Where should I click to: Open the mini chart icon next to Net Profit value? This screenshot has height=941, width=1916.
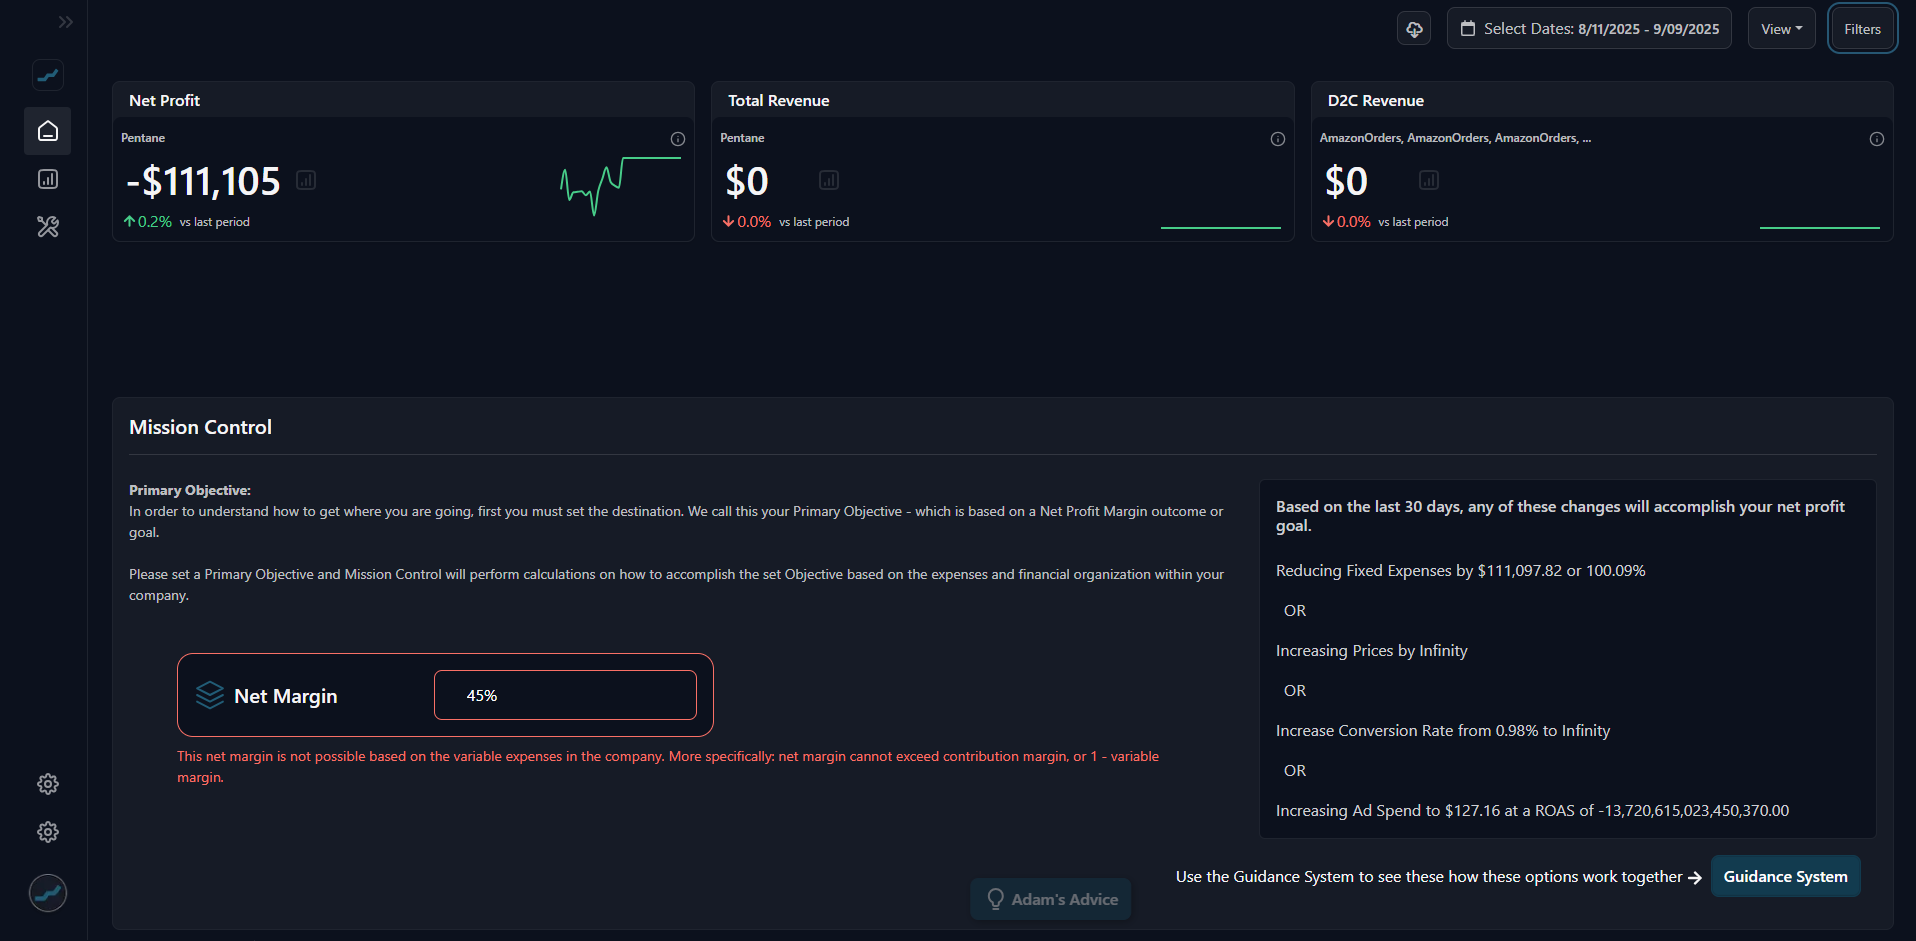pos(306,180)
